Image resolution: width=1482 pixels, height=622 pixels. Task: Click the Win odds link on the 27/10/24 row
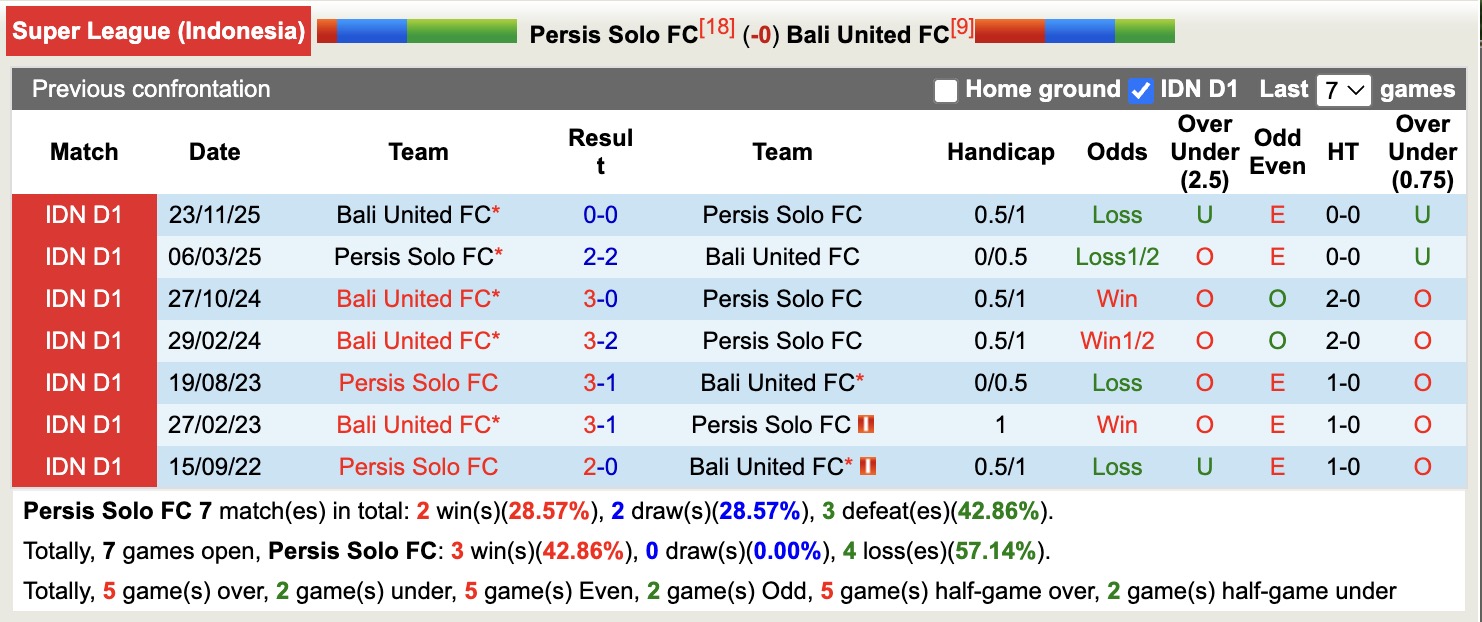[x=1117, y=298]
